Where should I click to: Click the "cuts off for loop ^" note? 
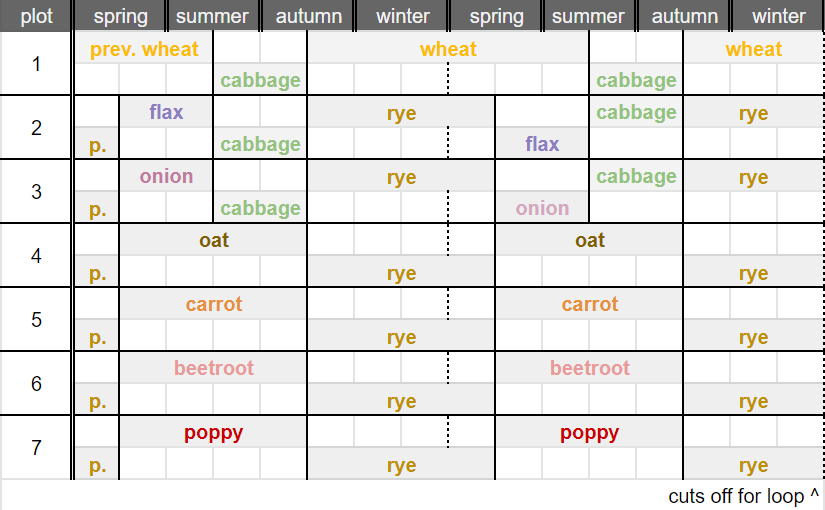click(x=743, y=496)
